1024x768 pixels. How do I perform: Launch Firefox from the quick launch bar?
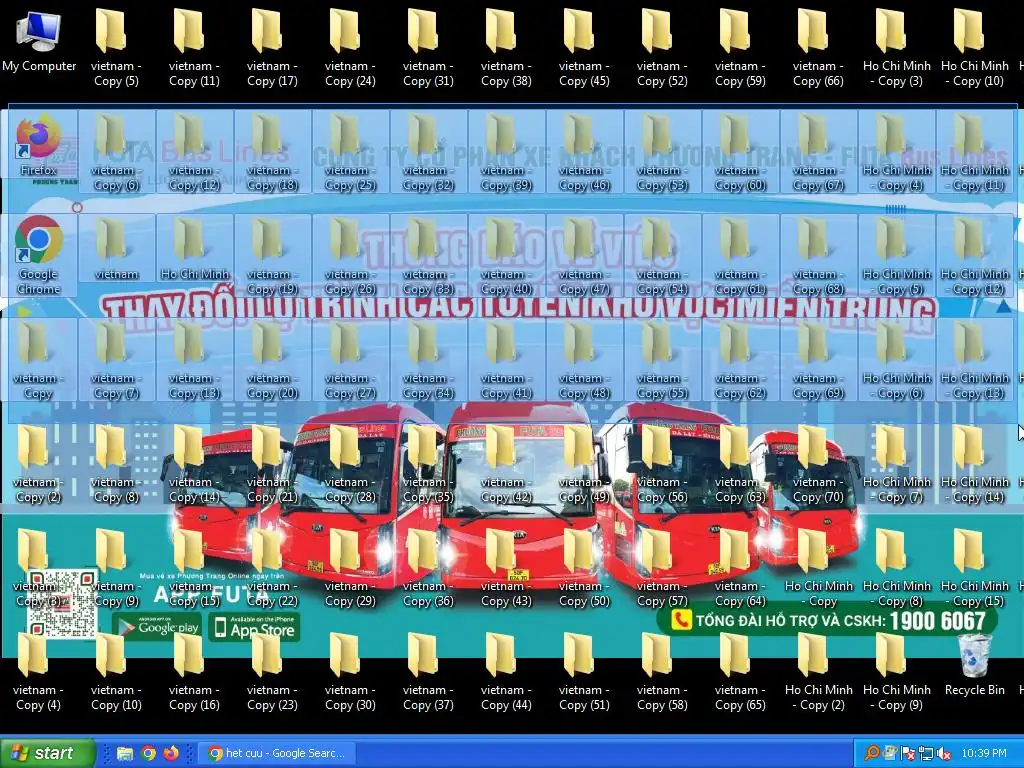(172, 753)
